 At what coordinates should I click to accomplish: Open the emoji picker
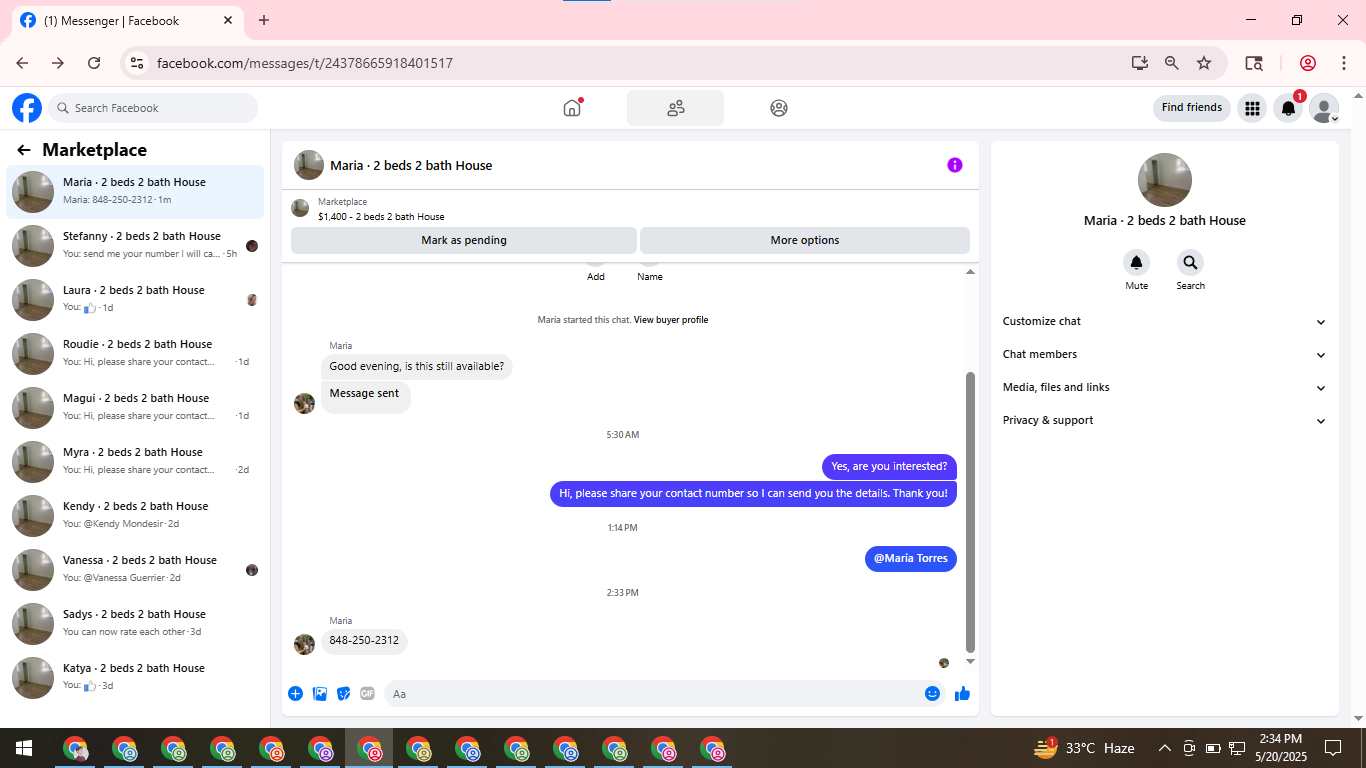(x=932, y=694)
